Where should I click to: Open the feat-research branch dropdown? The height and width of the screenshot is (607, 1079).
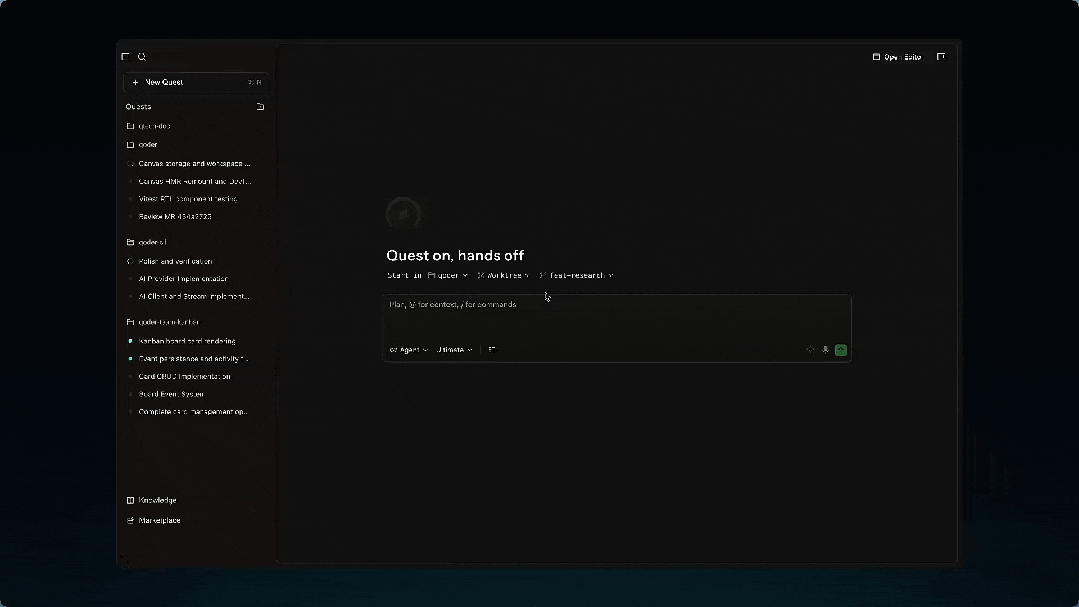click(577, 275)
